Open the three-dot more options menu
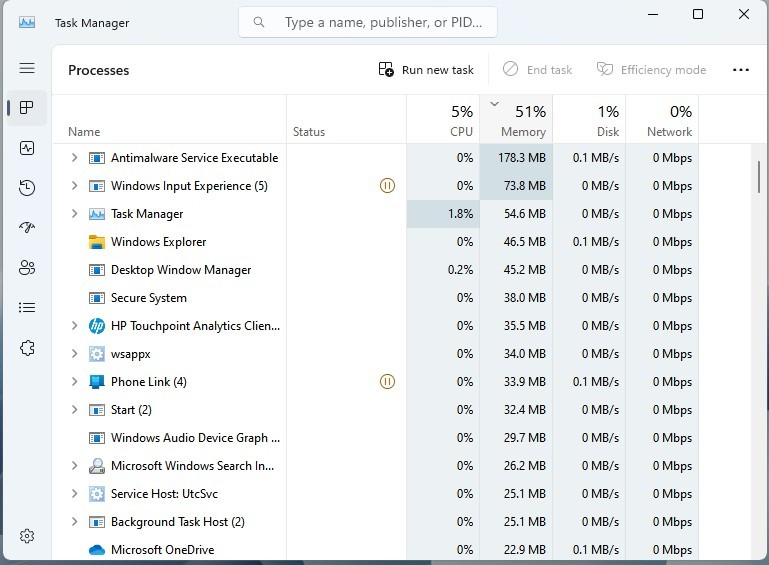Image resolution: width=769 pixels, height=565 pixels. pyautogui.click(x=741, y=70)
